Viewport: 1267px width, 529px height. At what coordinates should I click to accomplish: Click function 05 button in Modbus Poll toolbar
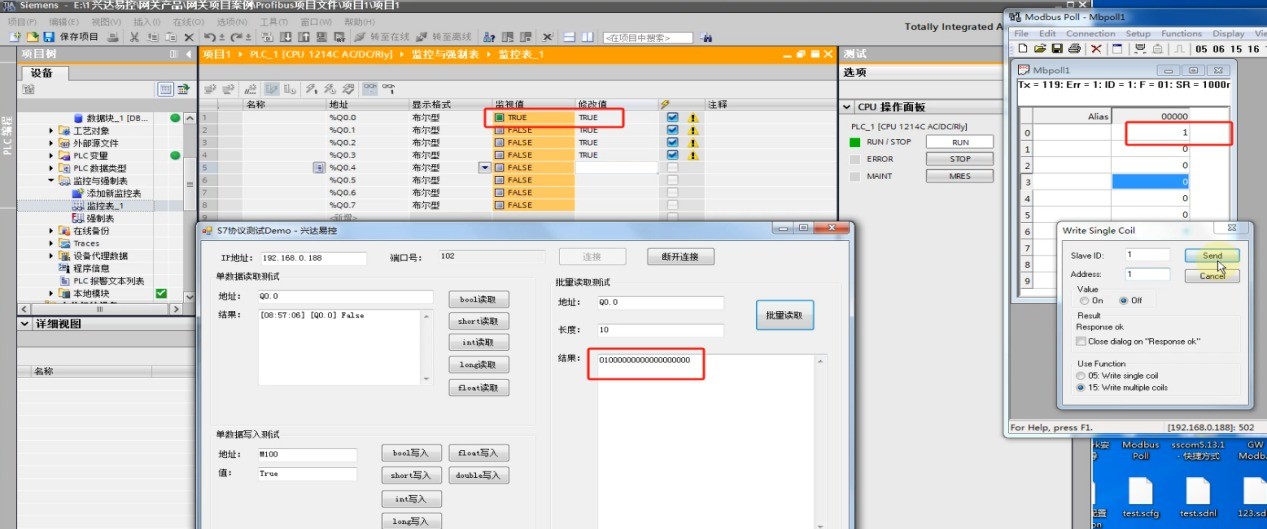click(x=1202, y=48)
